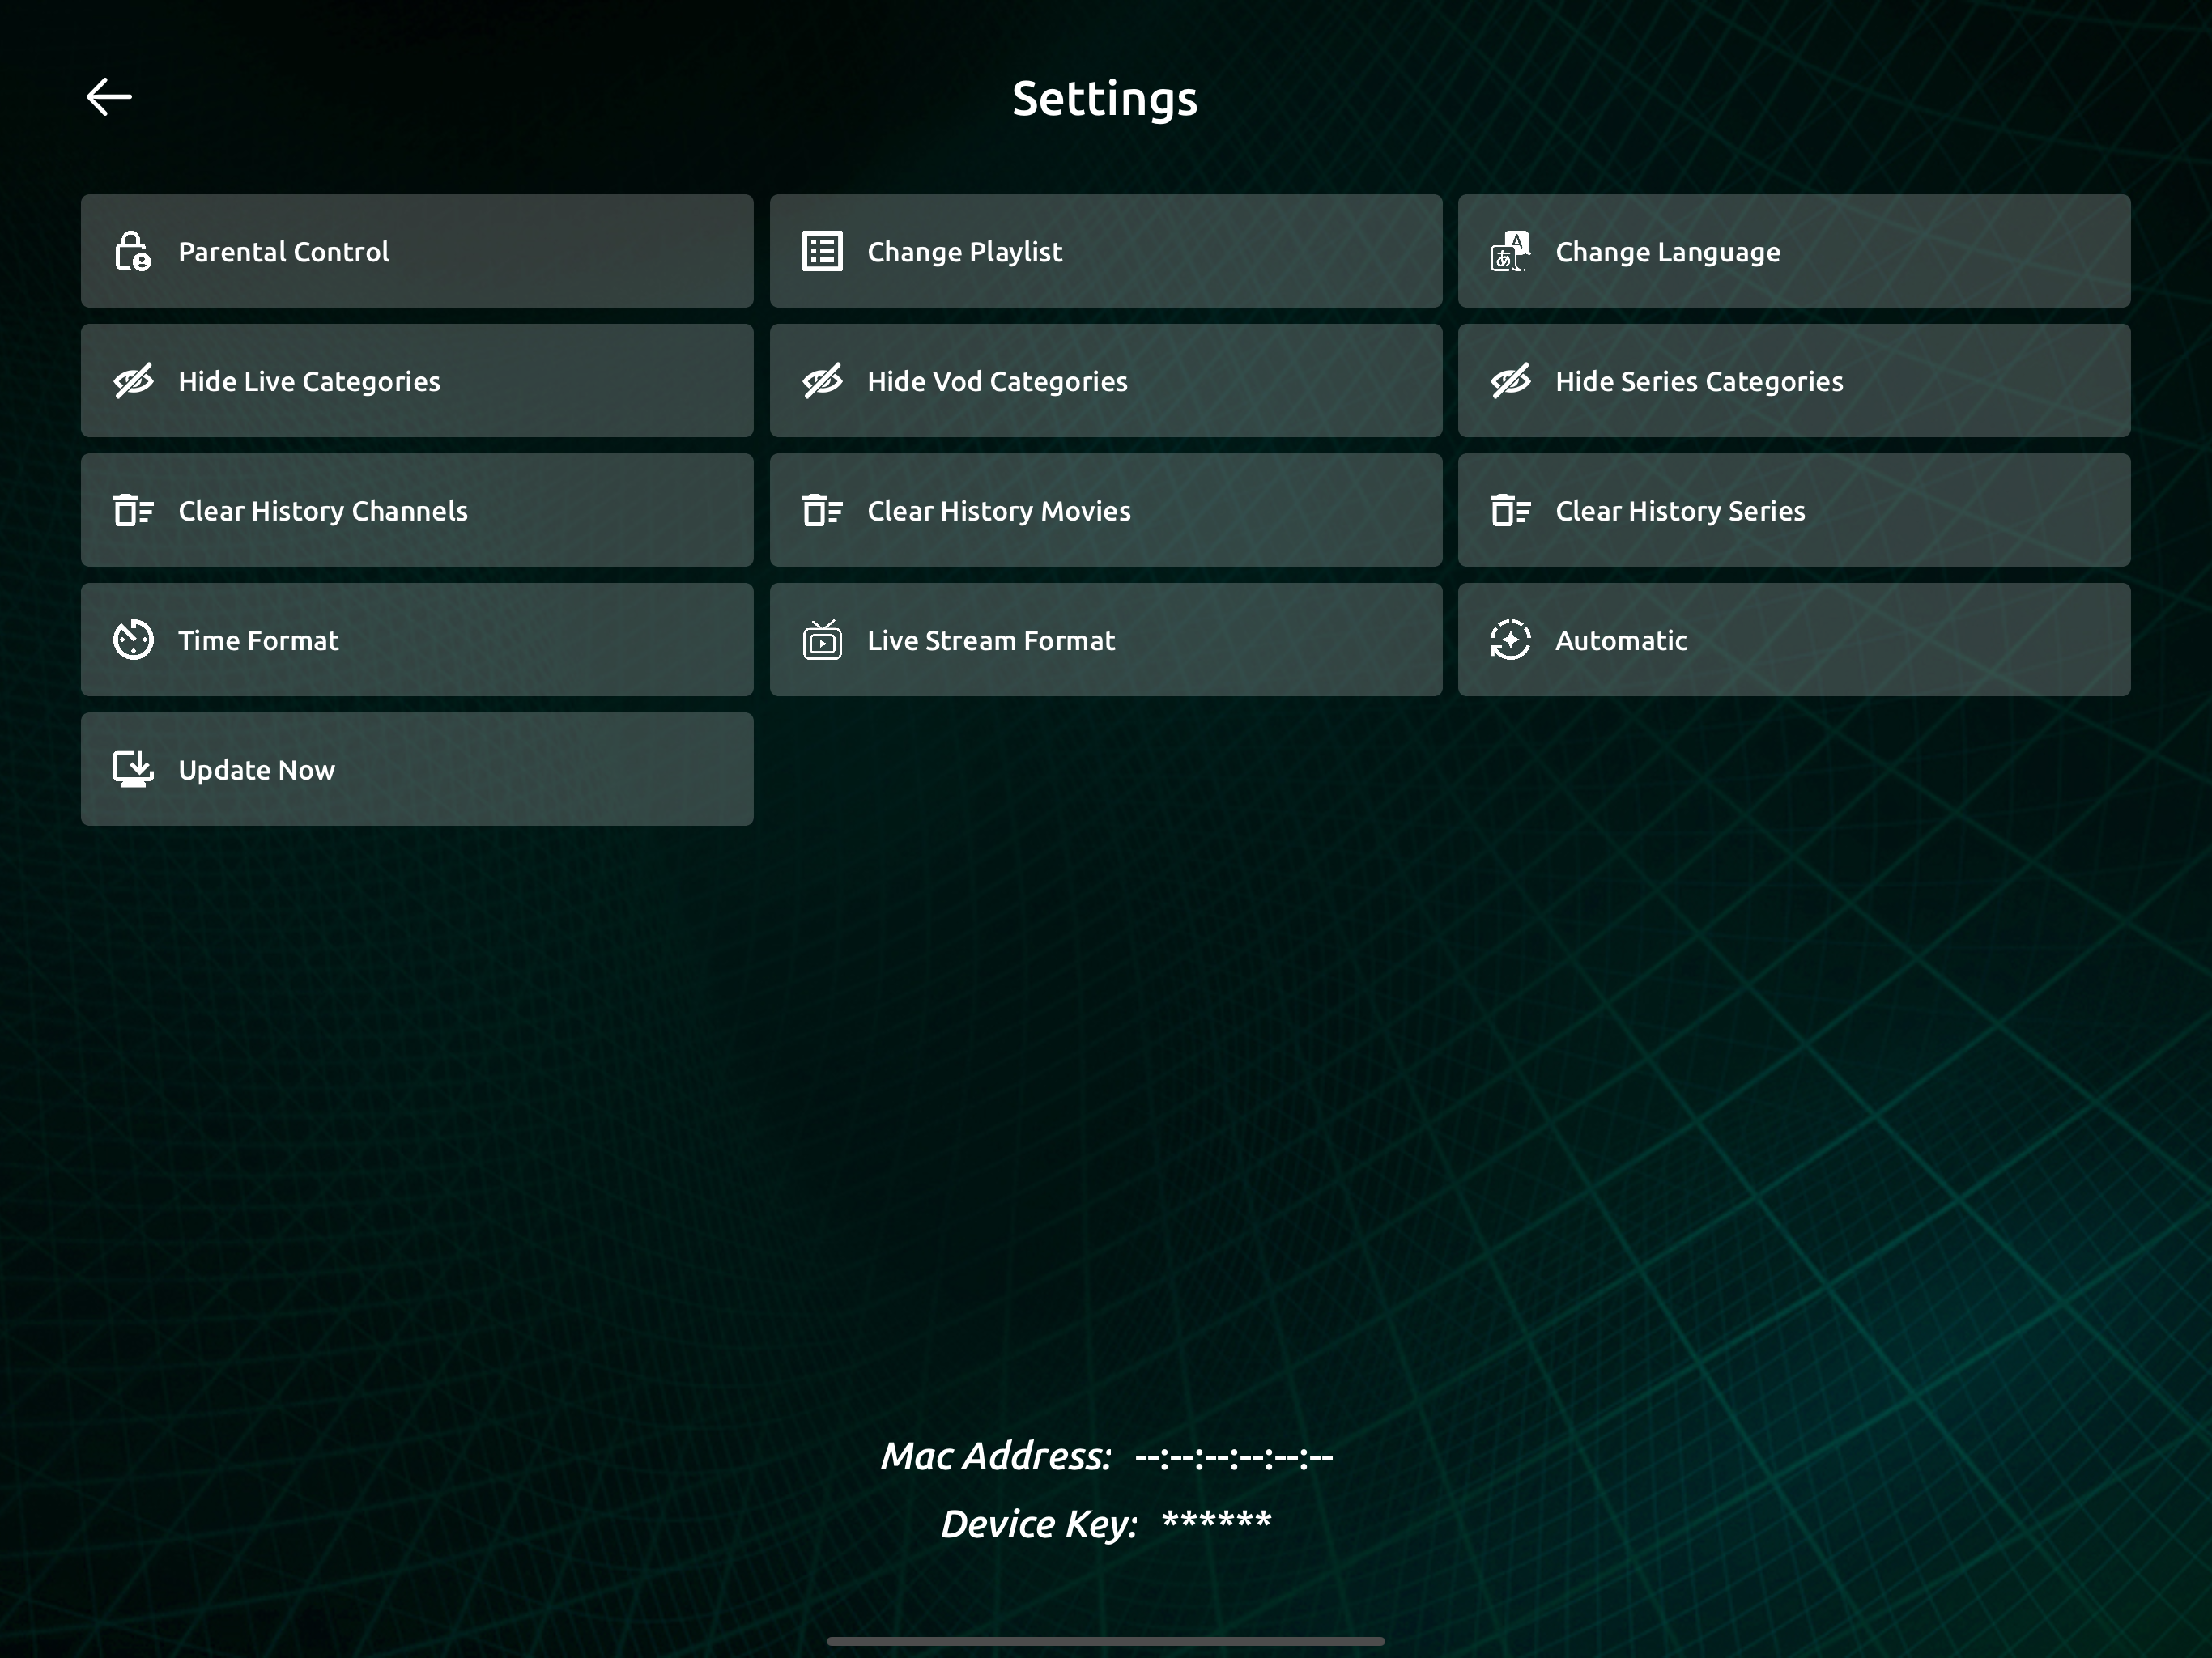Open the Change Playlist option

1106,251
